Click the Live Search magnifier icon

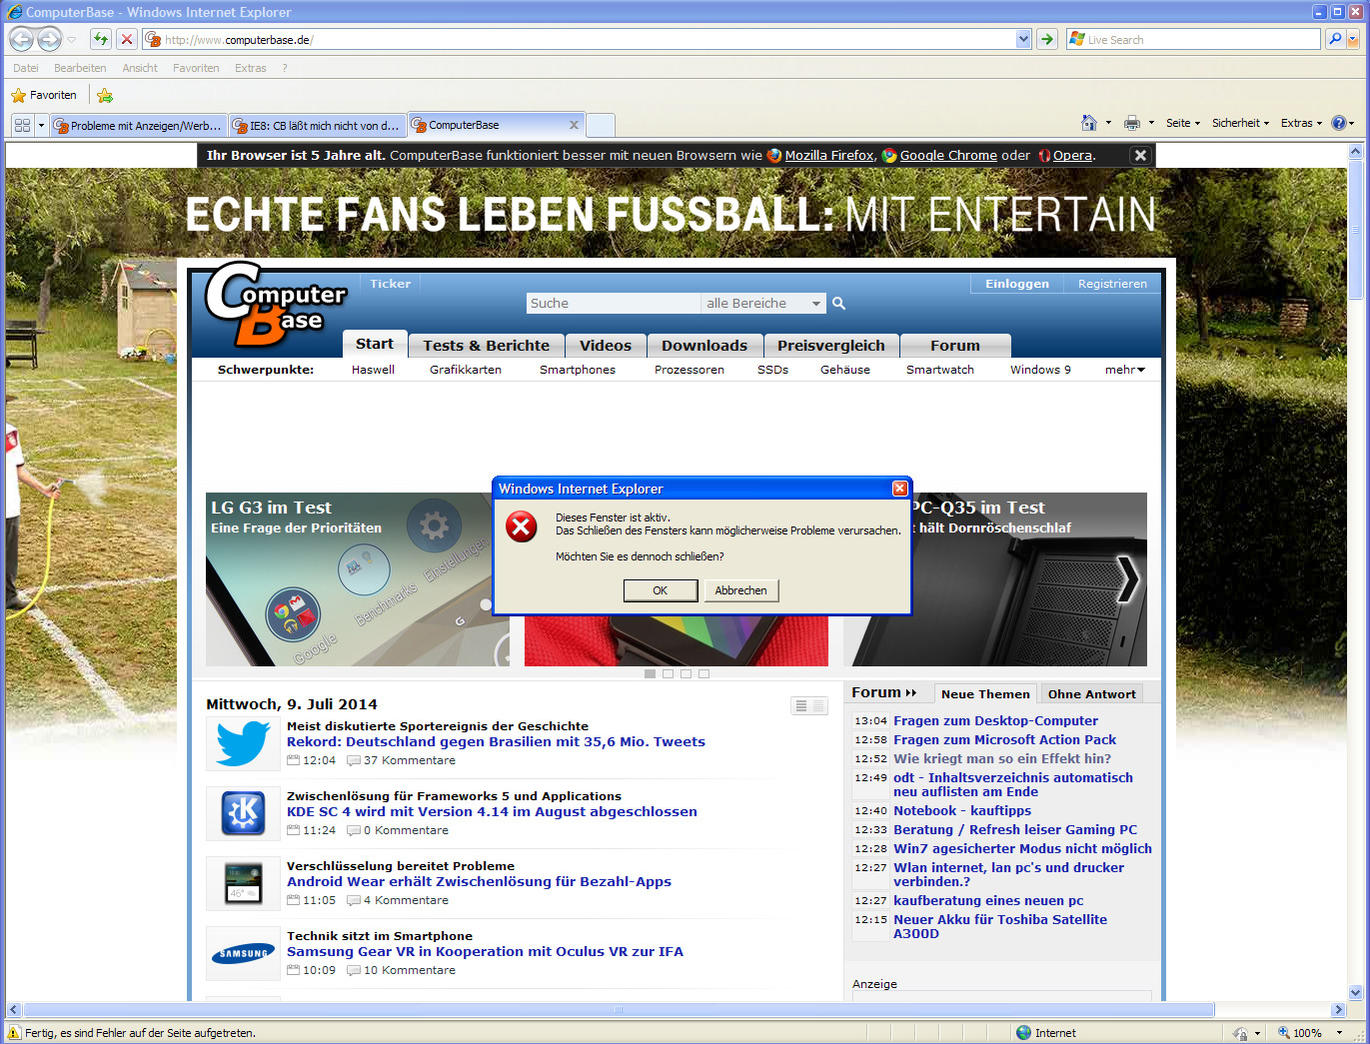(x=1334, y=39)
